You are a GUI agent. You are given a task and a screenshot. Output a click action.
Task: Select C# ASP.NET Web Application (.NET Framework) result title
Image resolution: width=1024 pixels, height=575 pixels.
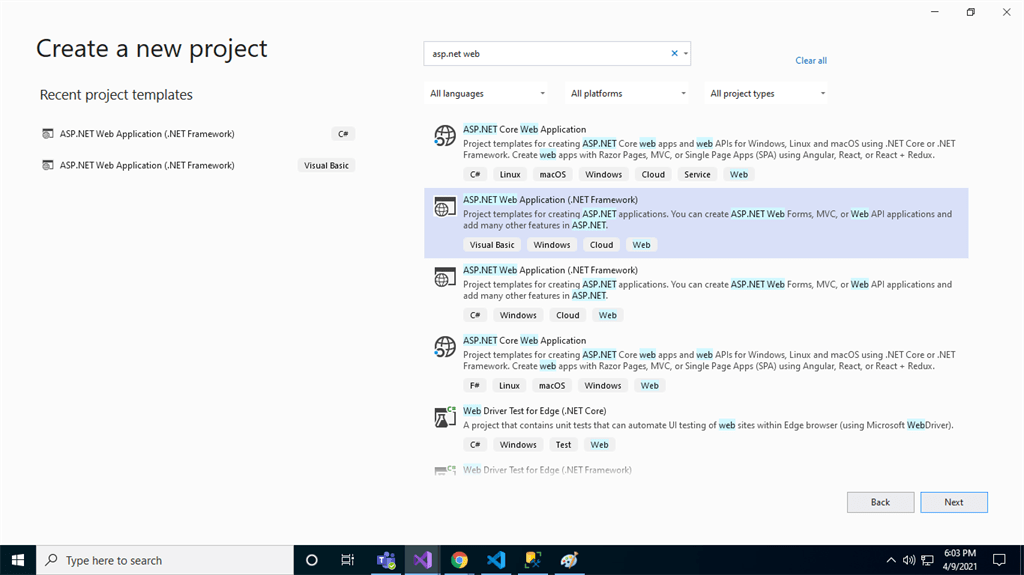tap(551, 270)
